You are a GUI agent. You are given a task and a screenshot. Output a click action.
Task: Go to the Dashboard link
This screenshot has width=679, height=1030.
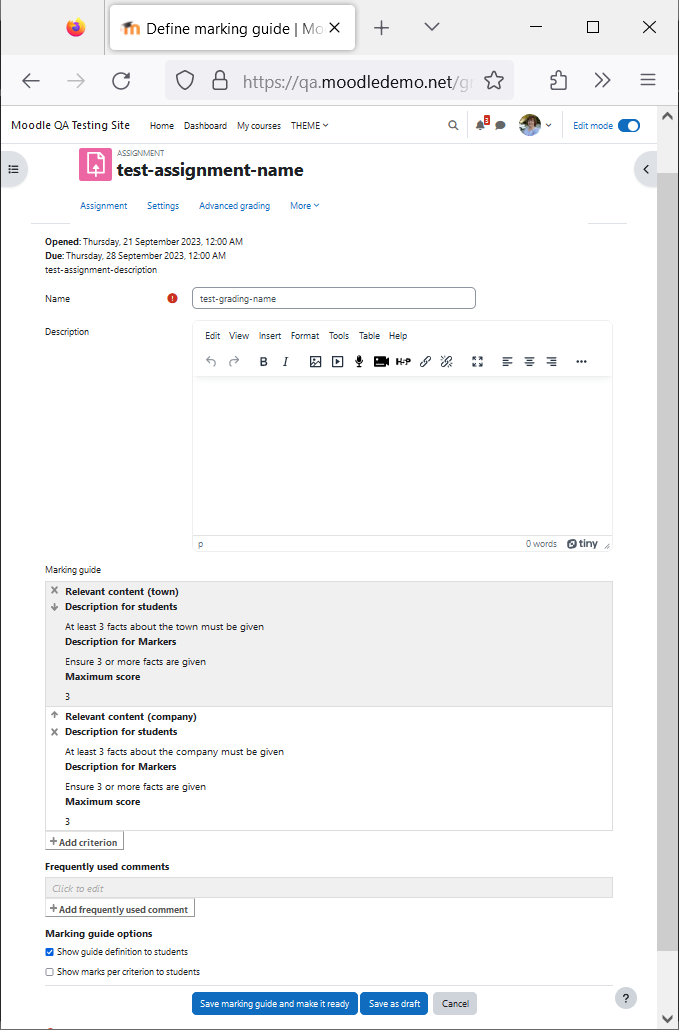click(206, 125)
